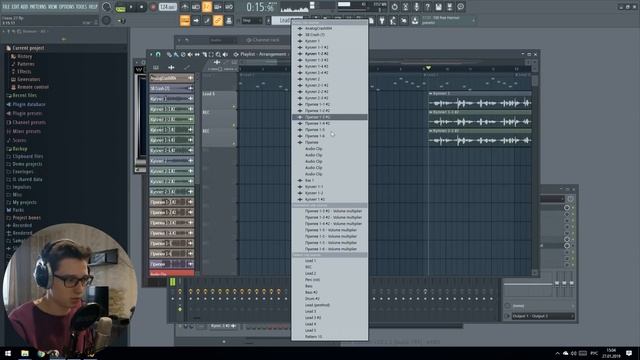Click the question mark help icon

click(x=427, y=7)
